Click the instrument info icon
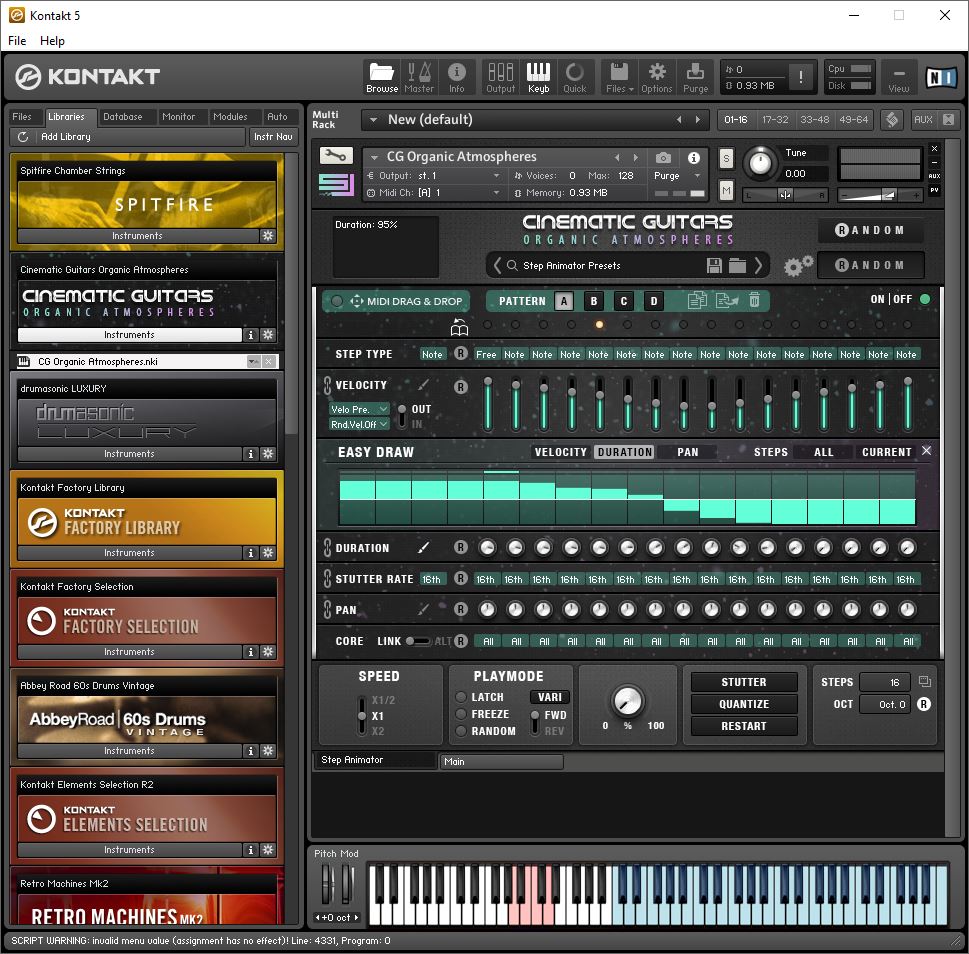 (x=694, y=158)
